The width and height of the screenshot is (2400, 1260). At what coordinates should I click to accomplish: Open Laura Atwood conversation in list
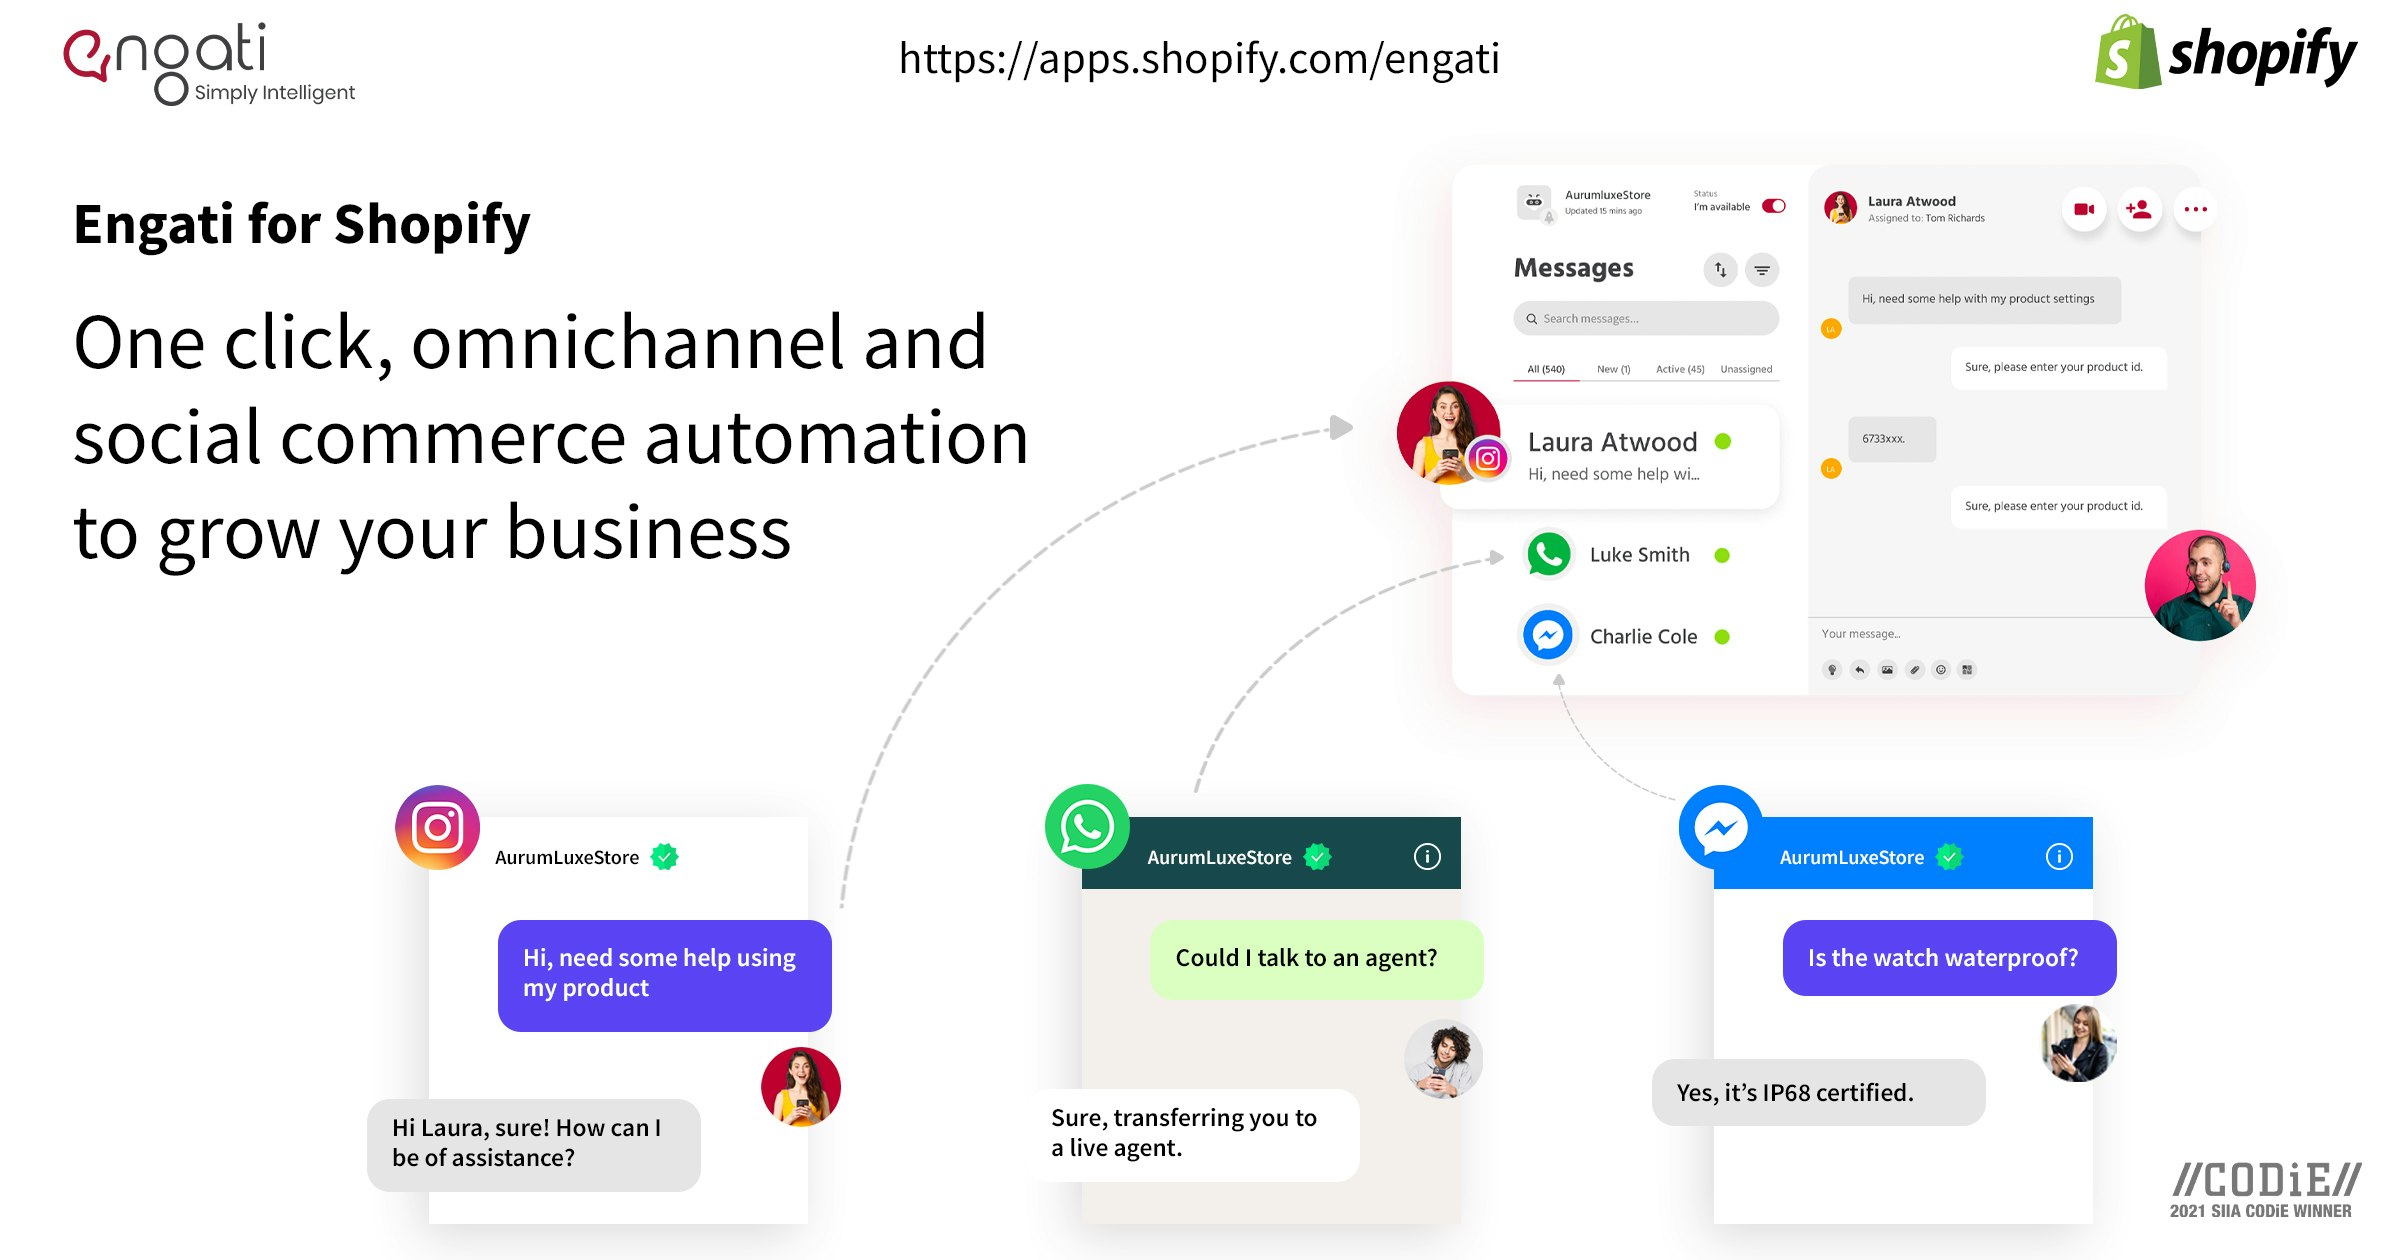point(1610,456)
